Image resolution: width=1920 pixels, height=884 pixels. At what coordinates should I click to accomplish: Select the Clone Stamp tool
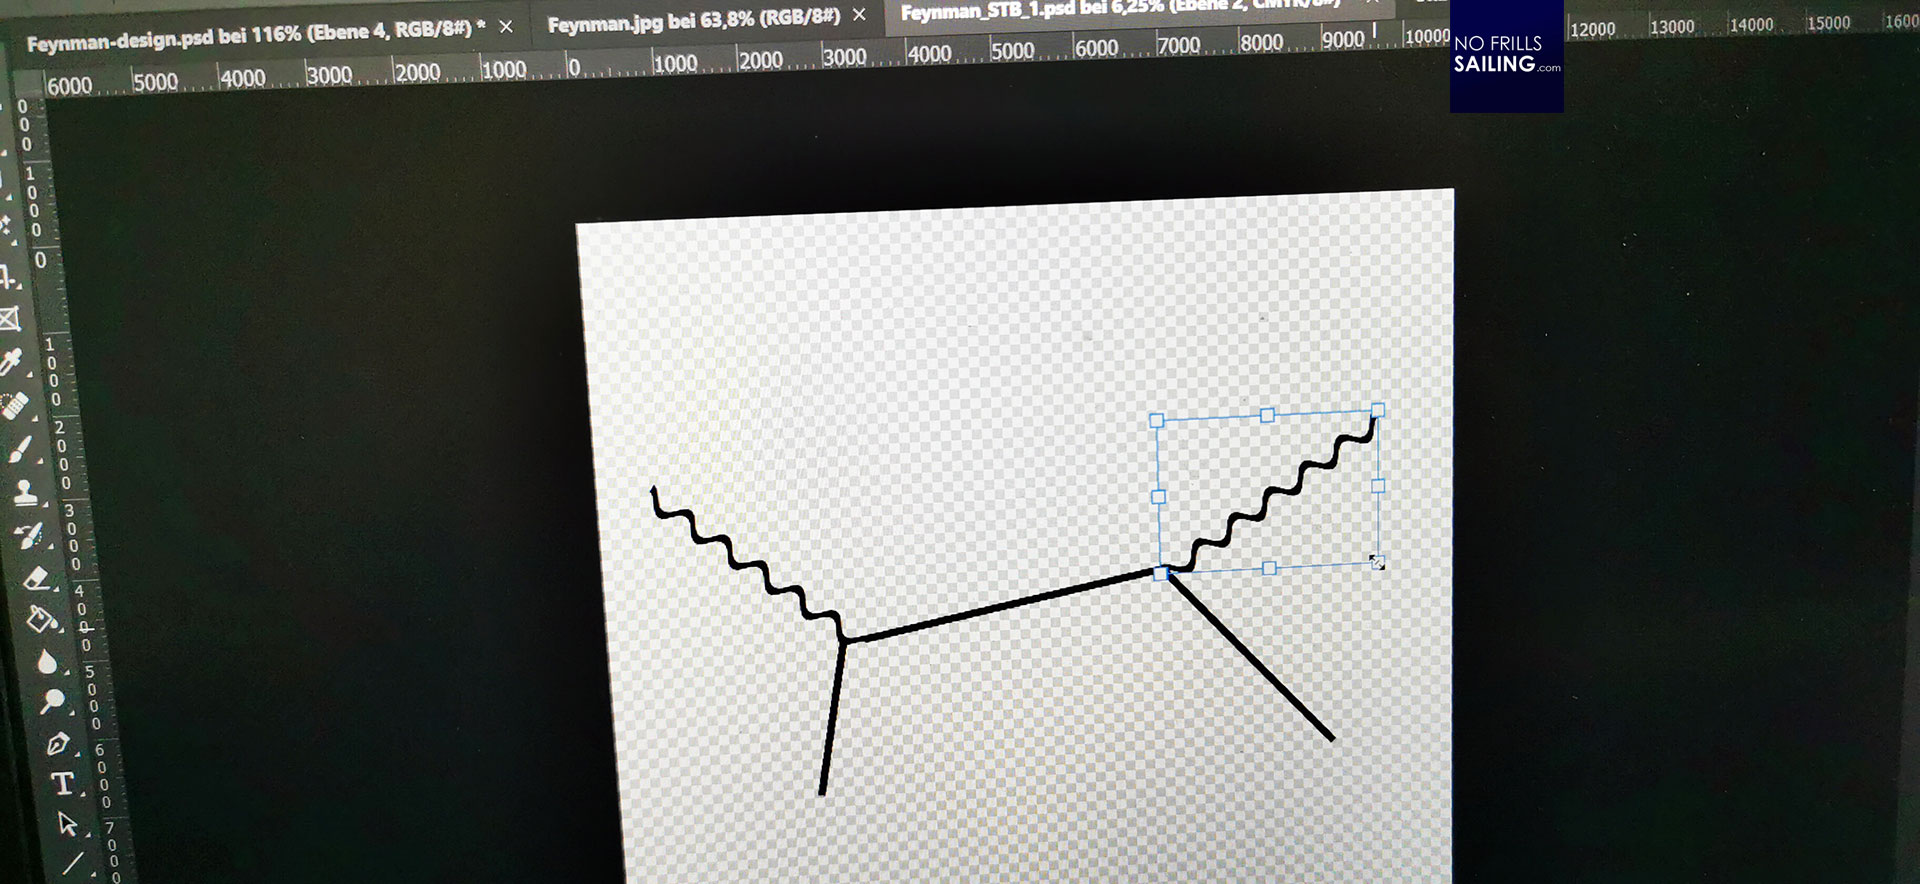point(26,492)
